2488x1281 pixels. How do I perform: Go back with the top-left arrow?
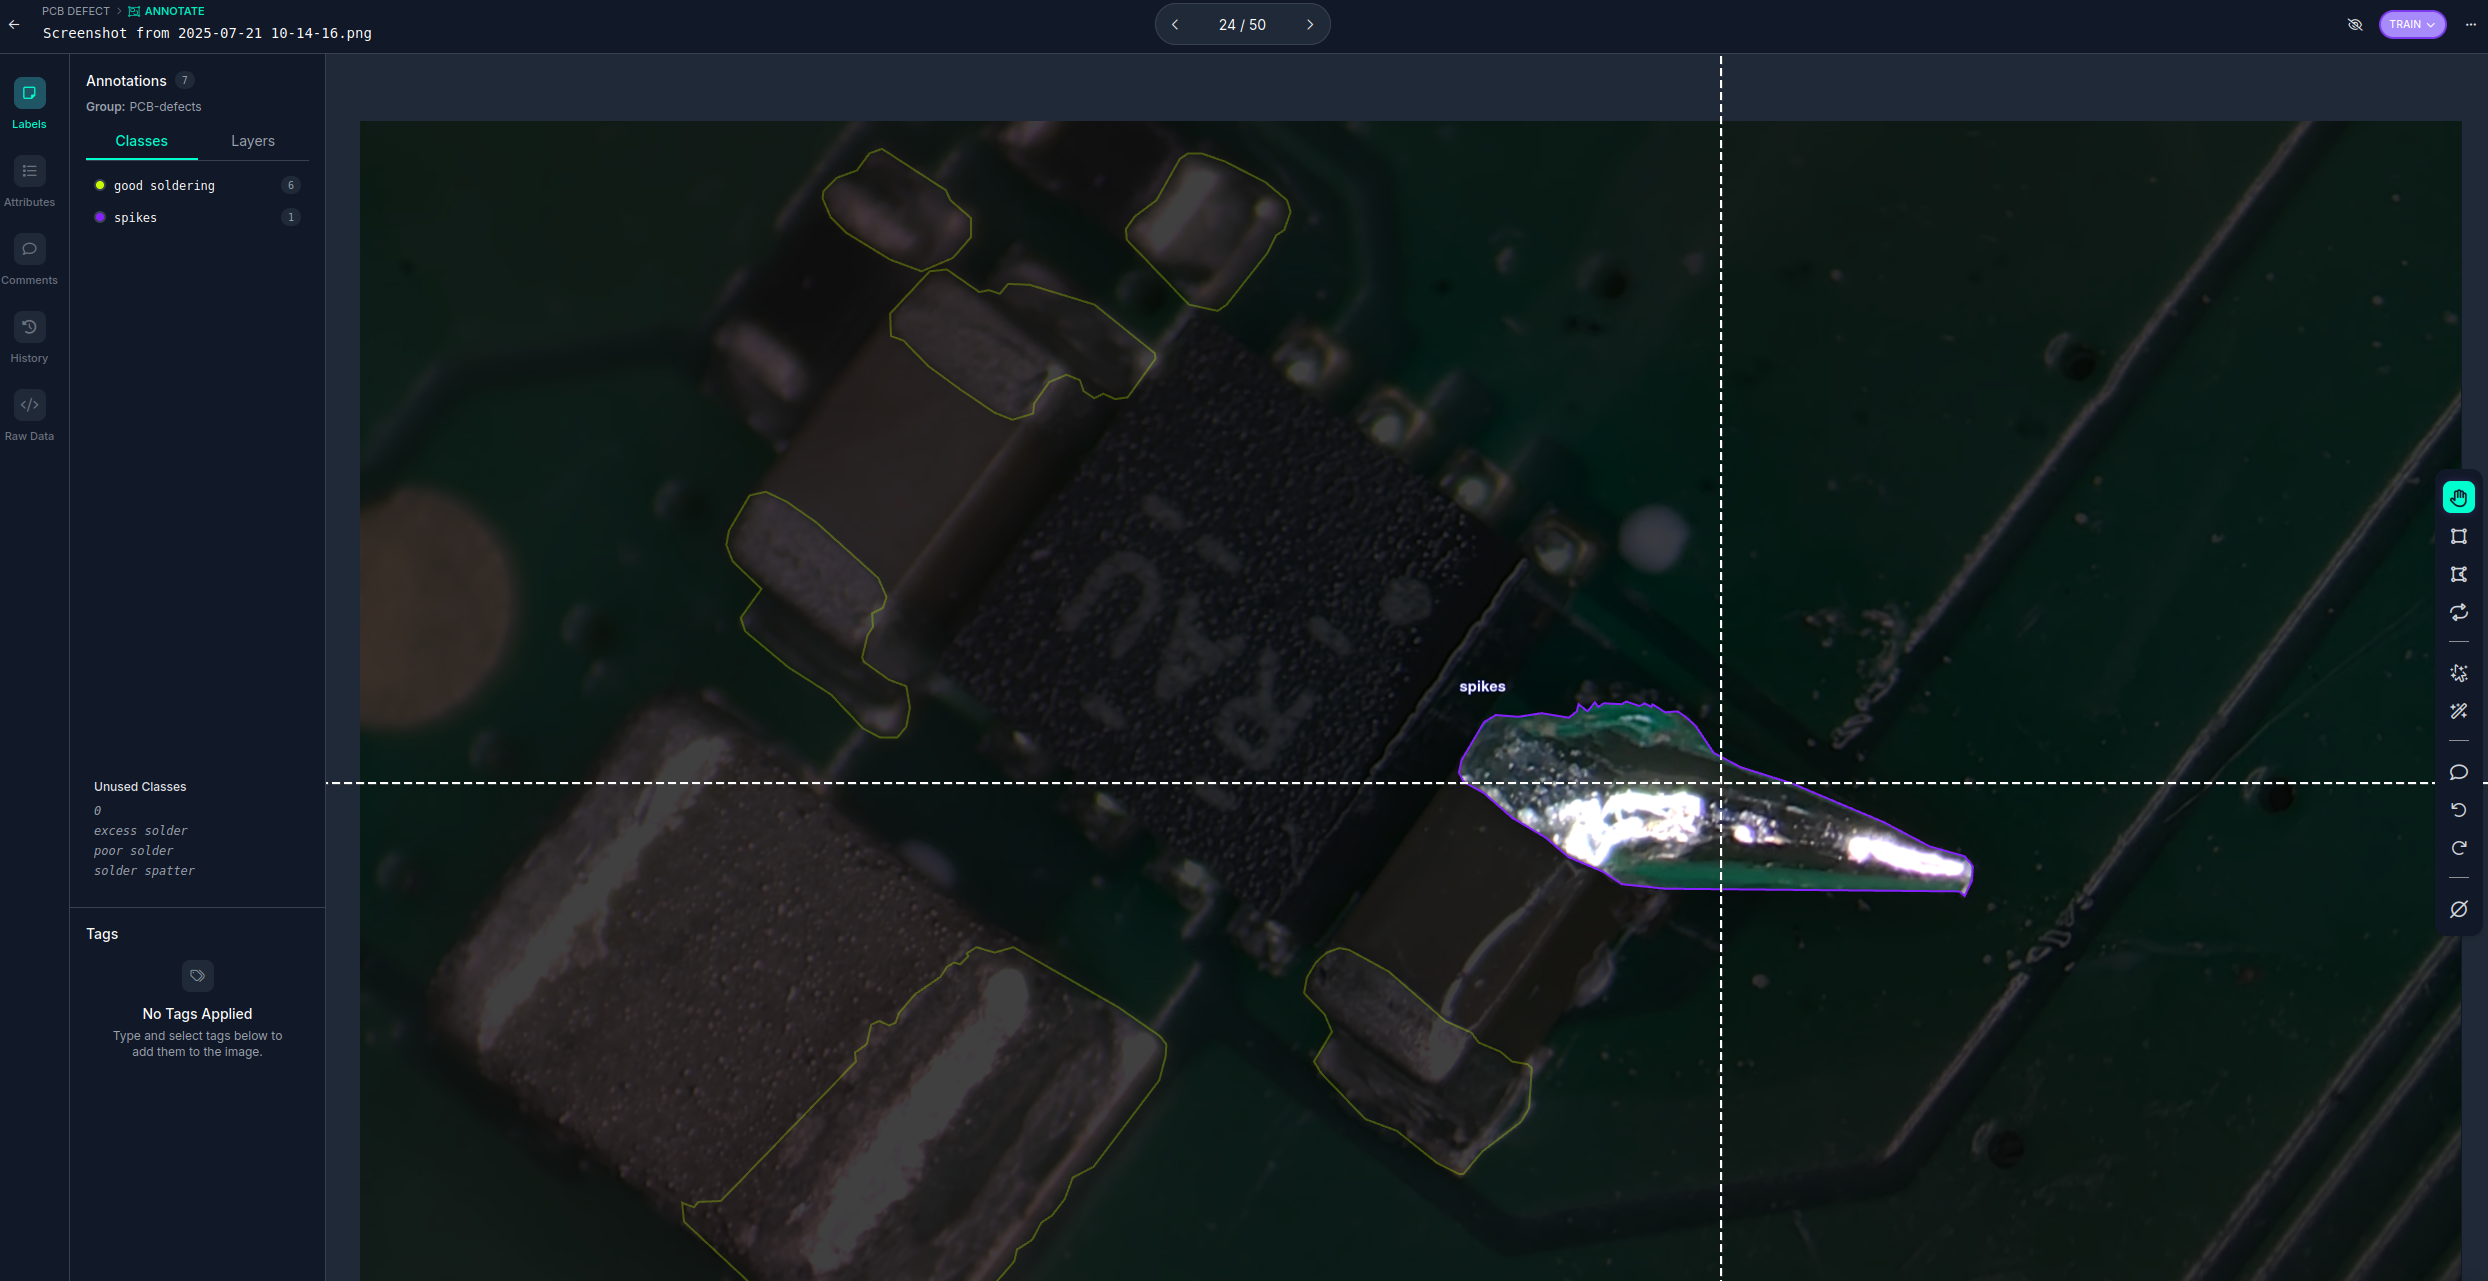coord(14,24)
